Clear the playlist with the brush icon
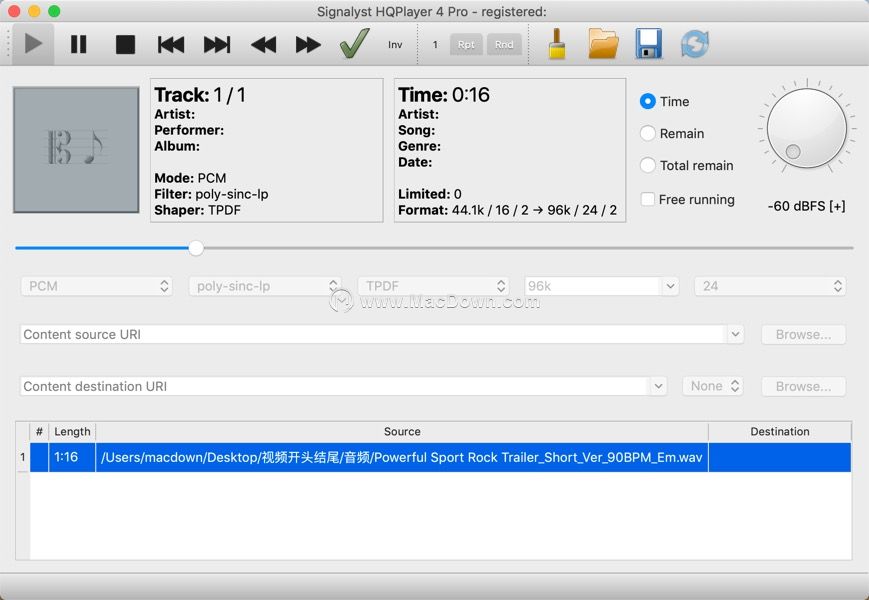The image size is (869, 600). (557, 44)
